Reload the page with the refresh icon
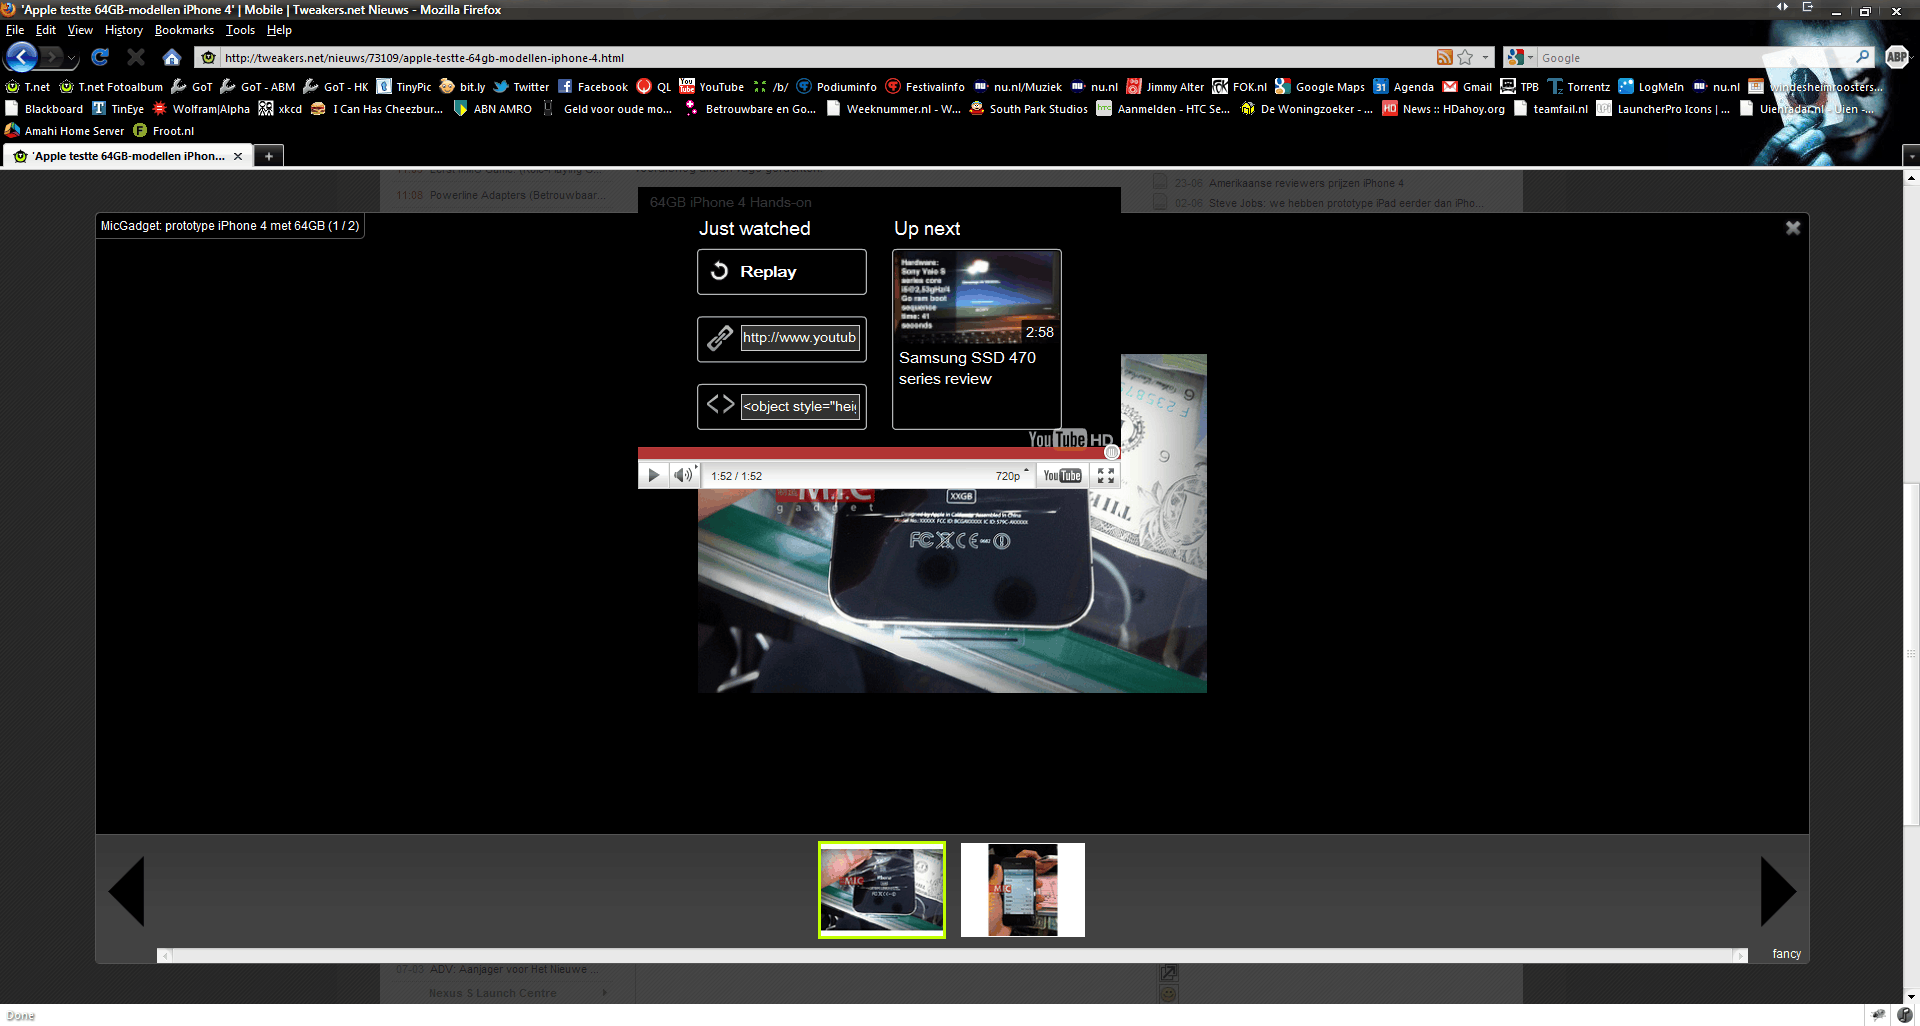Screen dimensions: 1920x1026 click(100, 57)
